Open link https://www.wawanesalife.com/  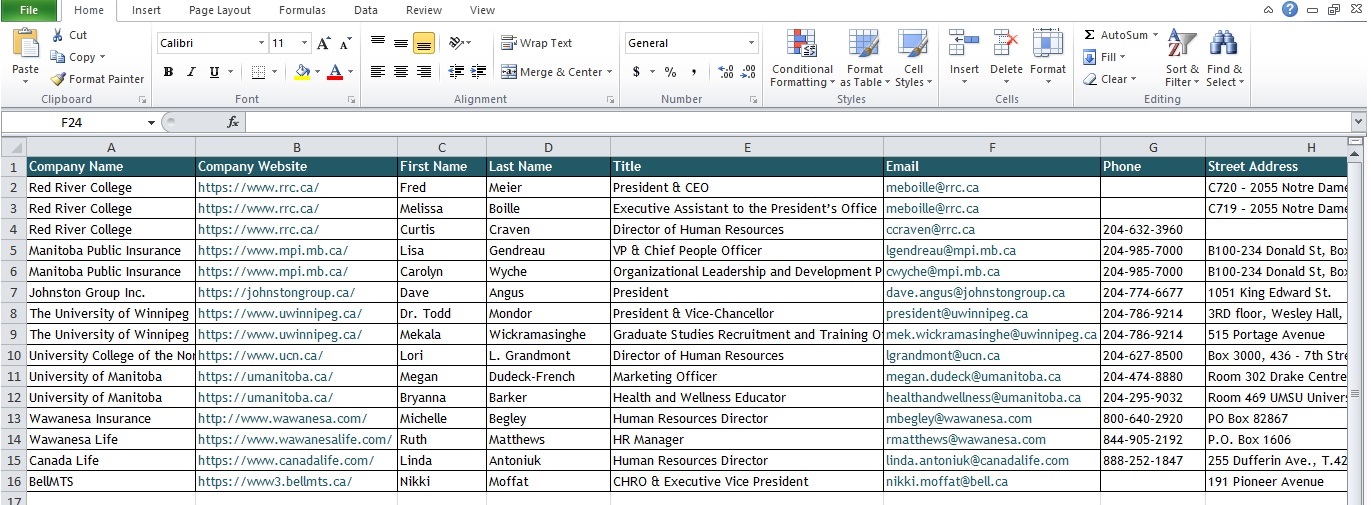pyautogui.click(x=295, y=440)
